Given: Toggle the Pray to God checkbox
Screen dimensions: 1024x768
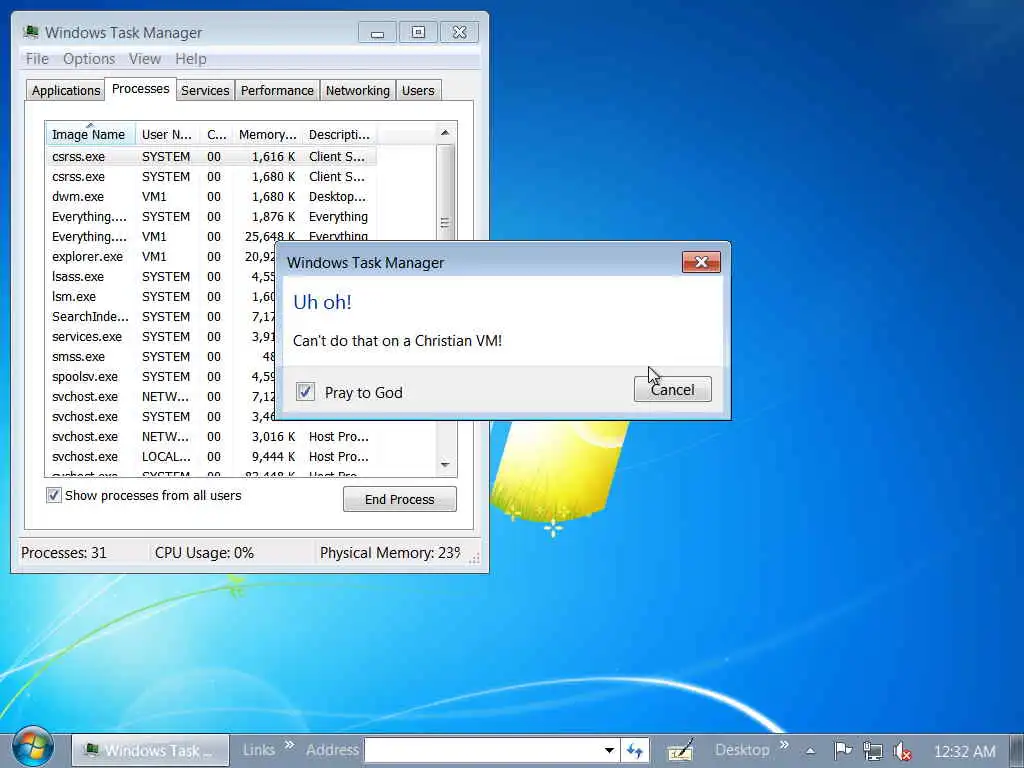Looking at the screenshot, I should 305,392.
